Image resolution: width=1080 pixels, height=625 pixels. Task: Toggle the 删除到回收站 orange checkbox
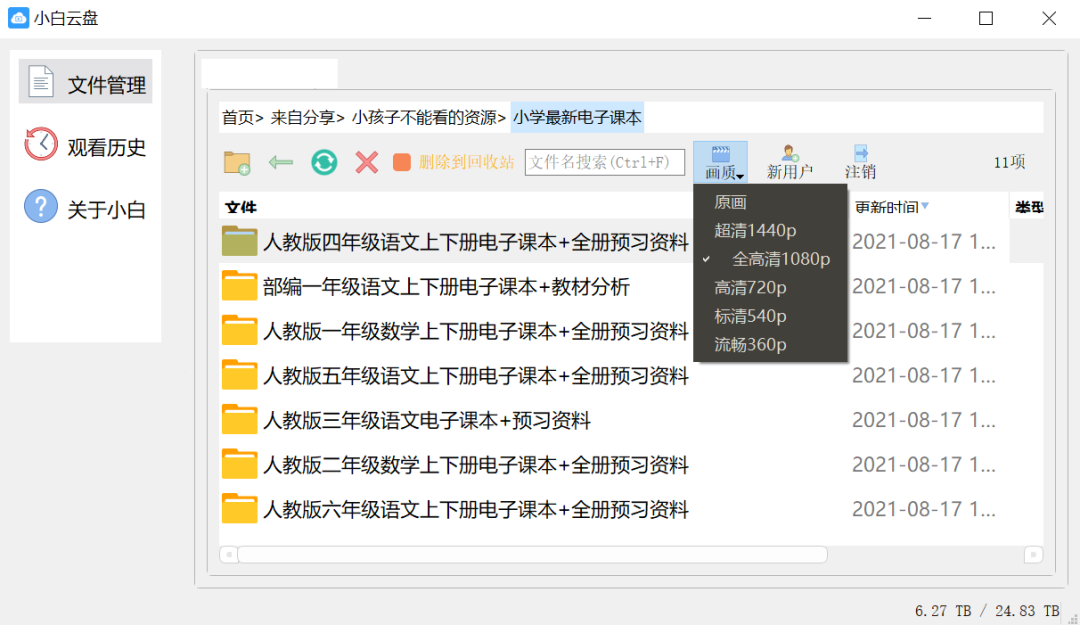tap(402, 163)
